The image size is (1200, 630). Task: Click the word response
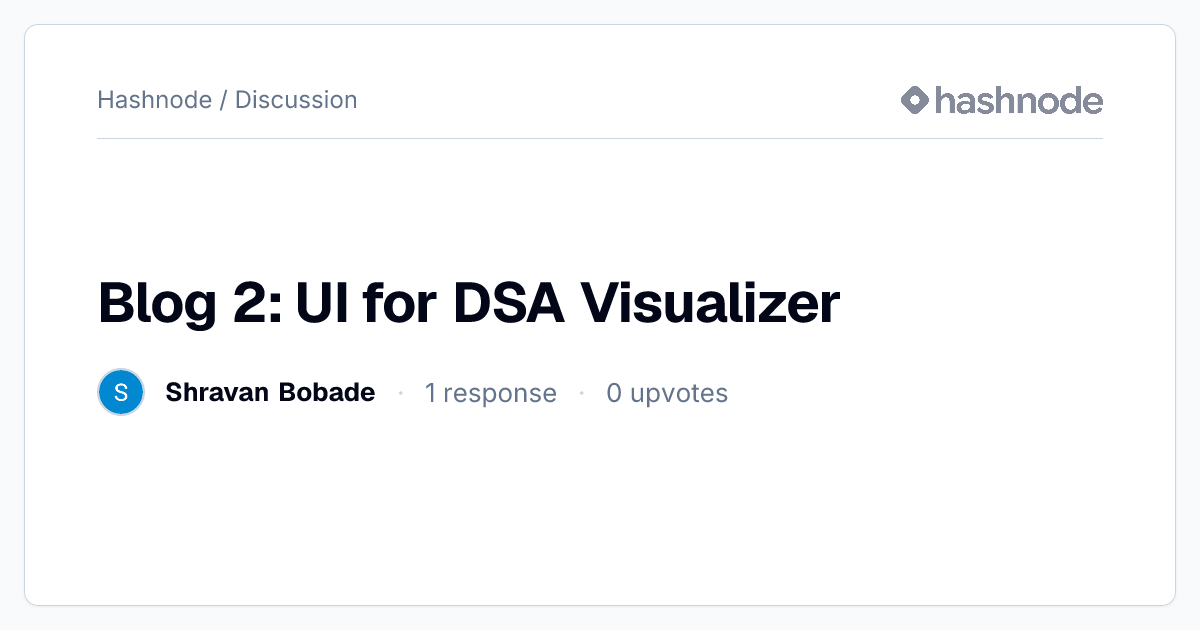click(x=500, y=395)
